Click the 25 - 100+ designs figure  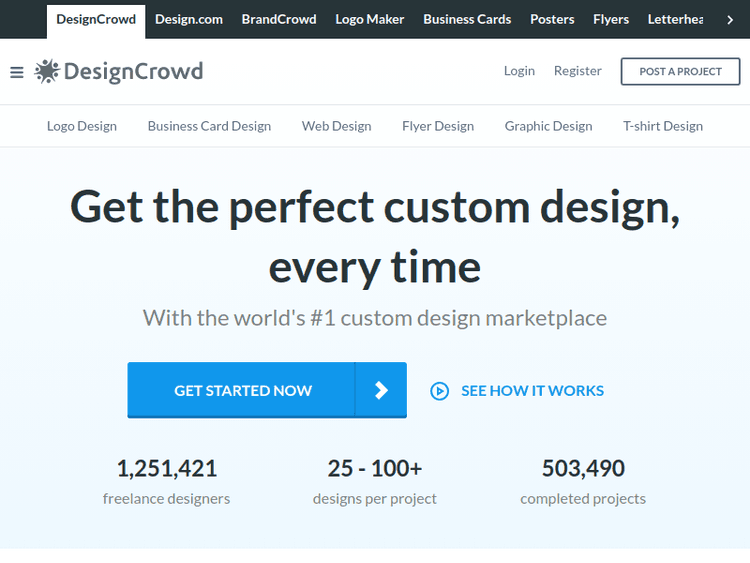click(x=375, y=468)
